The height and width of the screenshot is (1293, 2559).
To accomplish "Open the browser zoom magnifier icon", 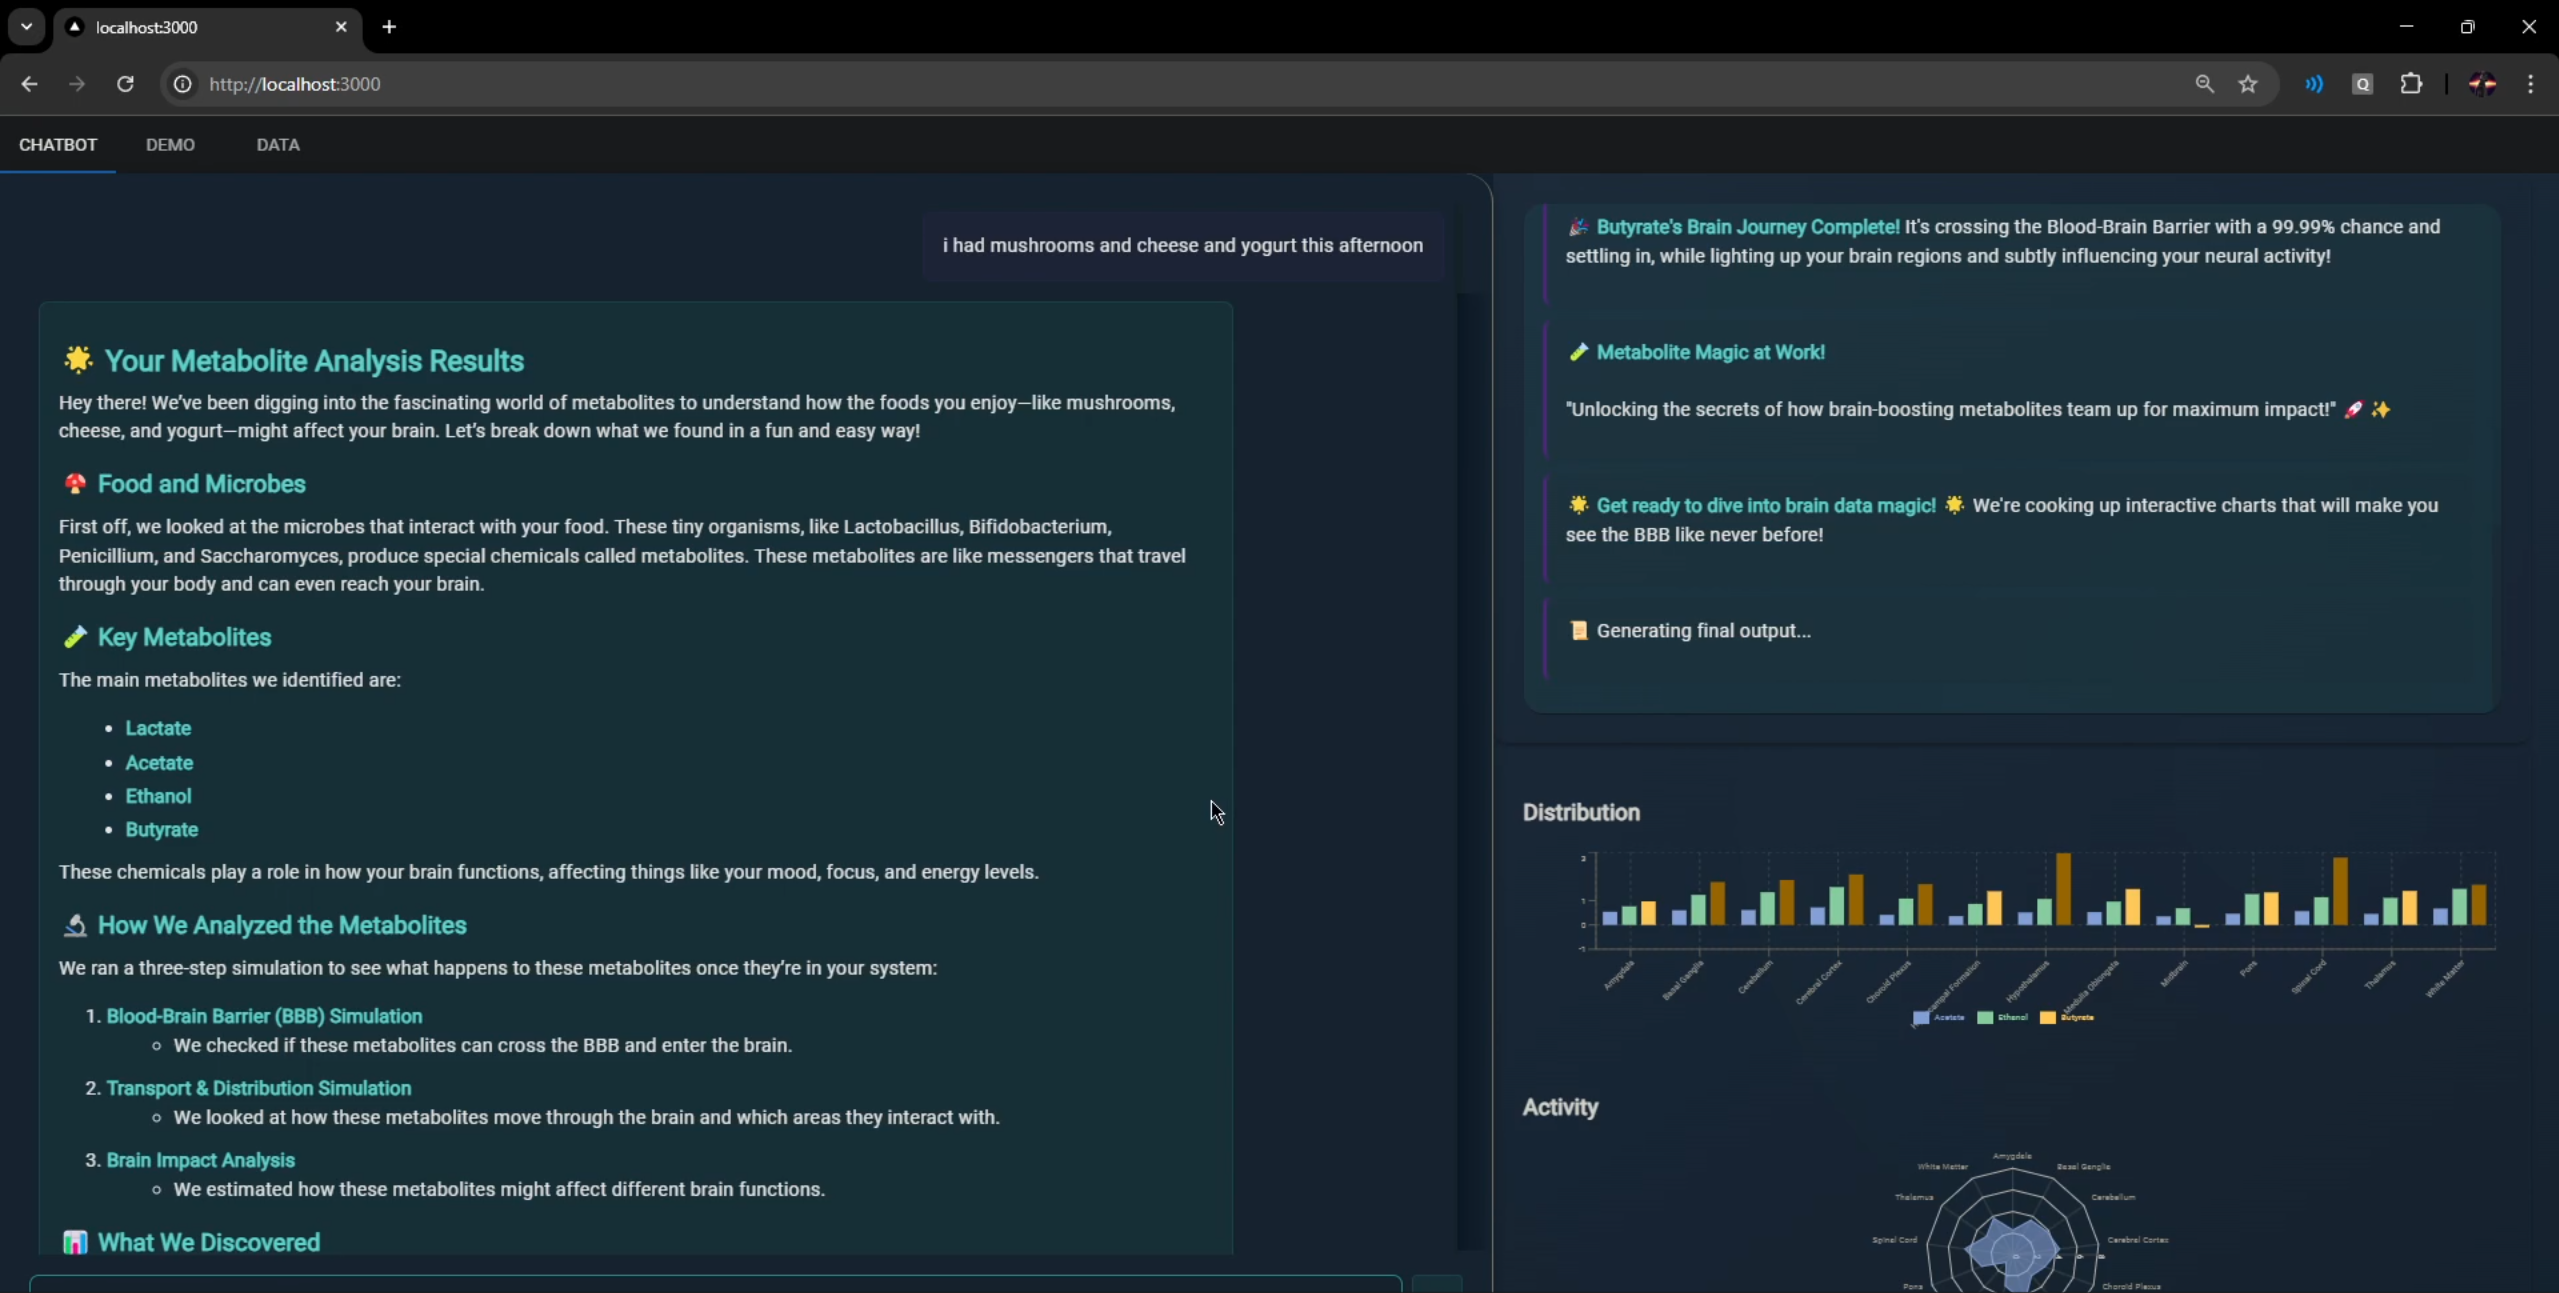I will (x=2204, y=84).
